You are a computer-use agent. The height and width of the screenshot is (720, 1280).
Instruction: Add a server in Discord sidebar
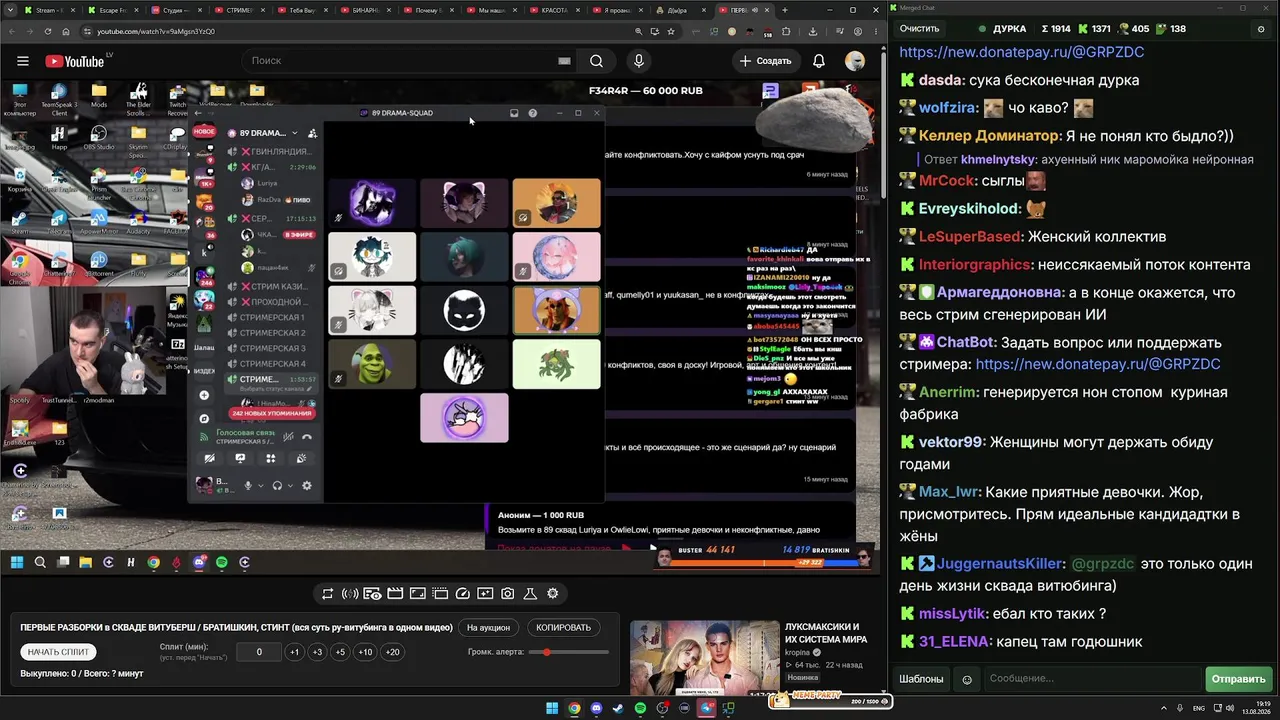(x=204, y=395)
